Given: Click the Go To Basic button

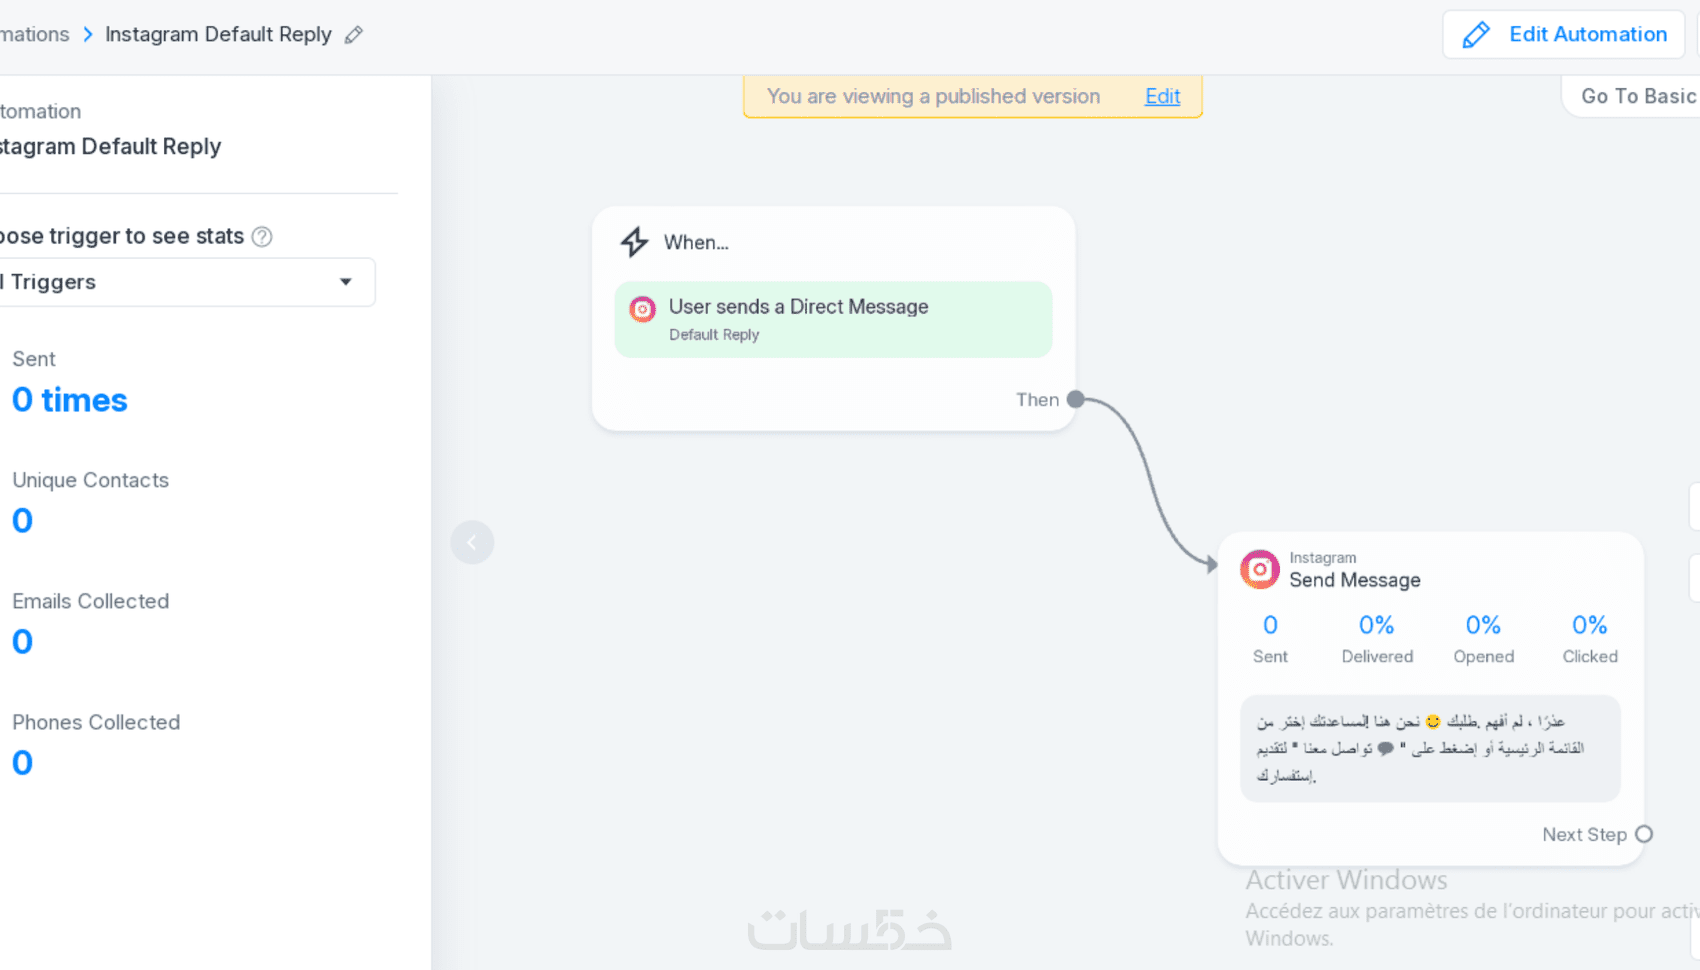Looking at the screenshot, I should 1637,96.
